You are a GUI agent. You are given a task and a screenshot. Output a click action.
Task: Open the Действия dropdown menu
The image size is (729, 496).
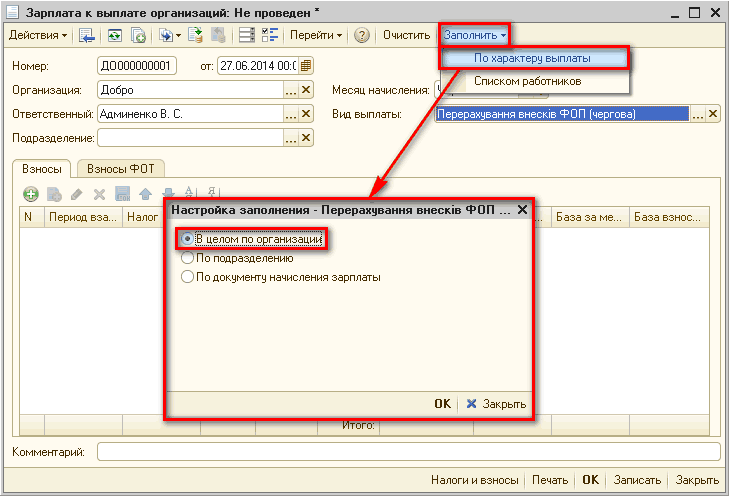click(38, 35)
